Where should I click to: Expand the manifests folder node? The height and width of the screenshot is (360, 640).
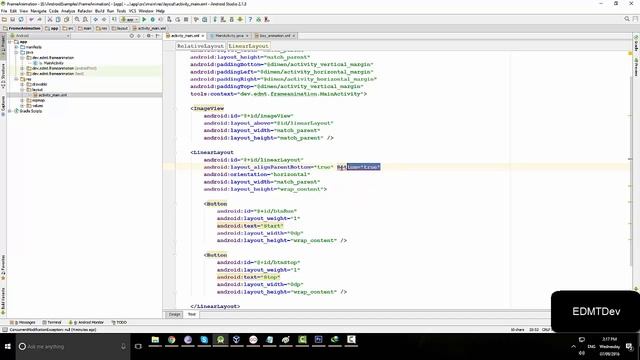point(16,47)
